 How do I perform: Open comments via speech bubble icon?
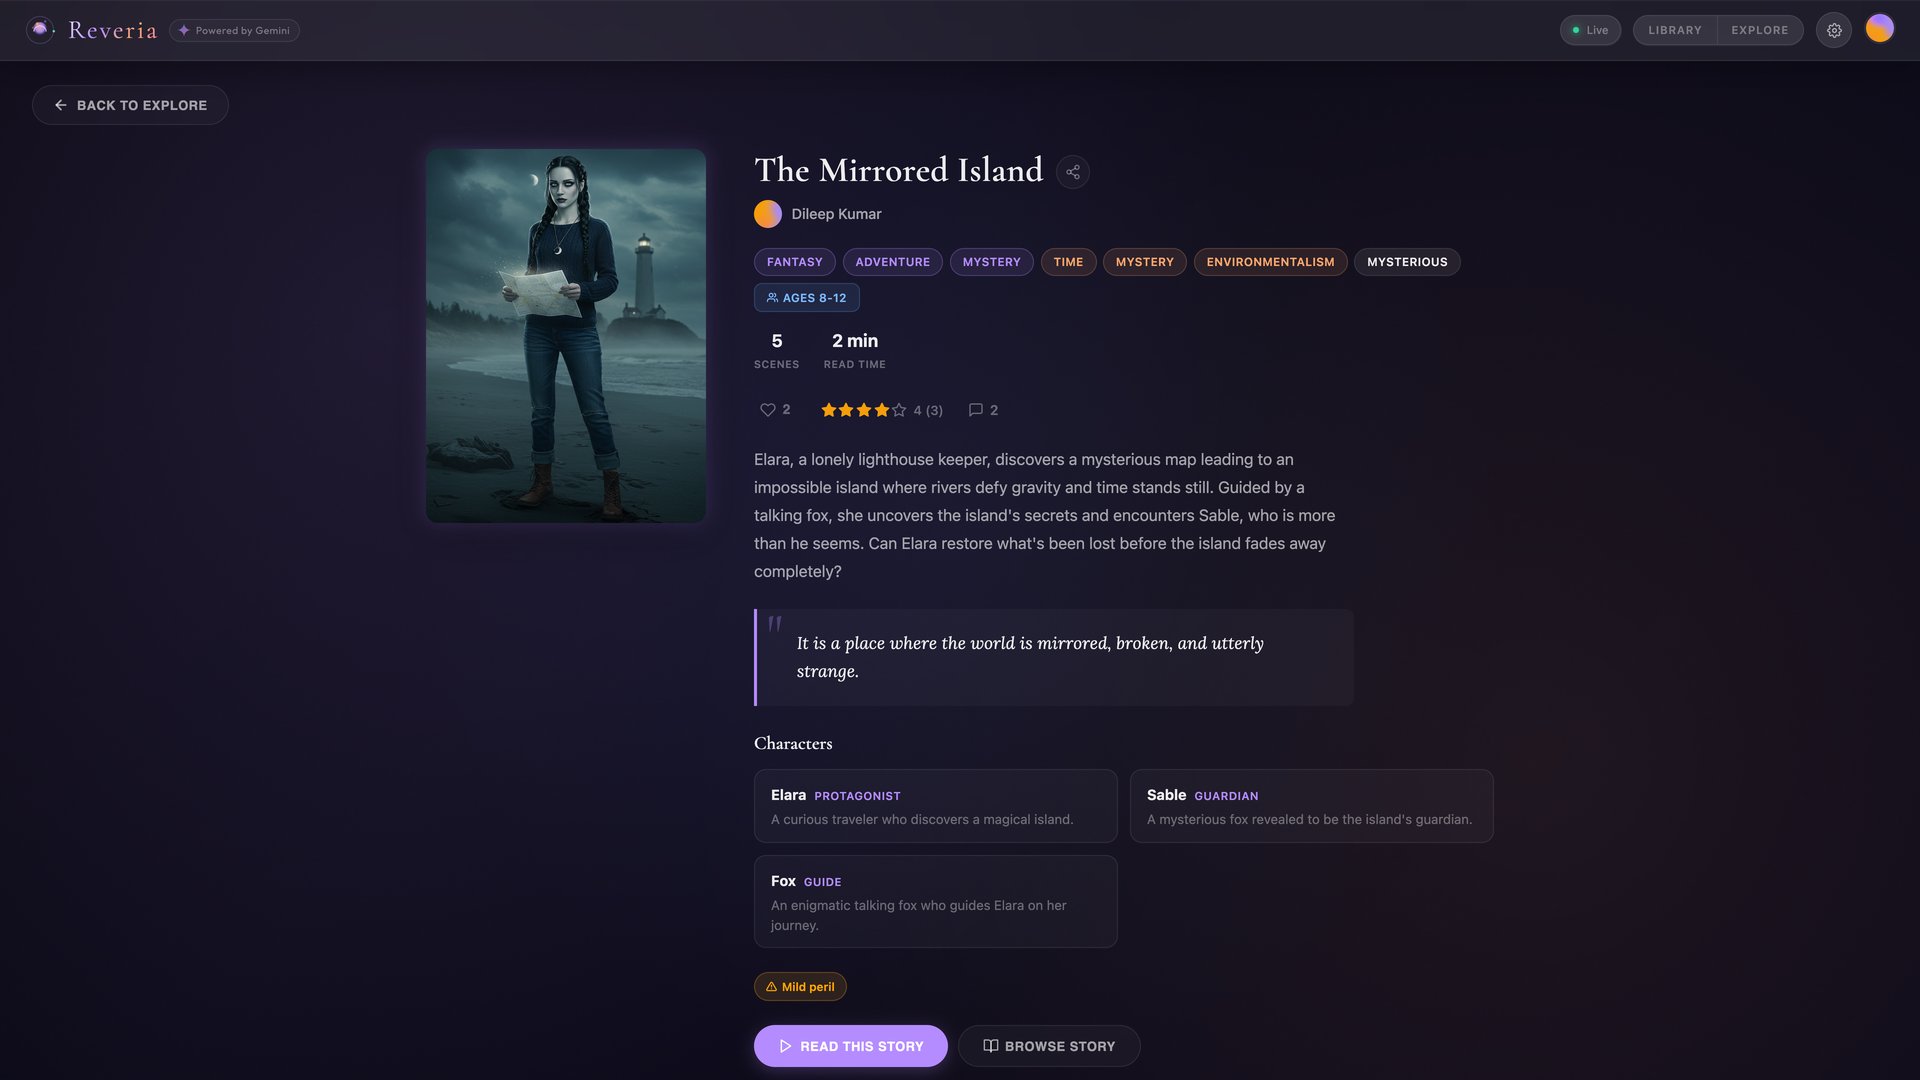click(x=976, y=410)
